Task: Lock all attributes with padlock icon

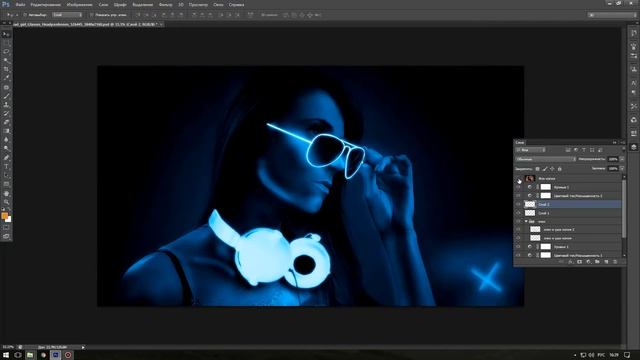Action: pos(560,169)
